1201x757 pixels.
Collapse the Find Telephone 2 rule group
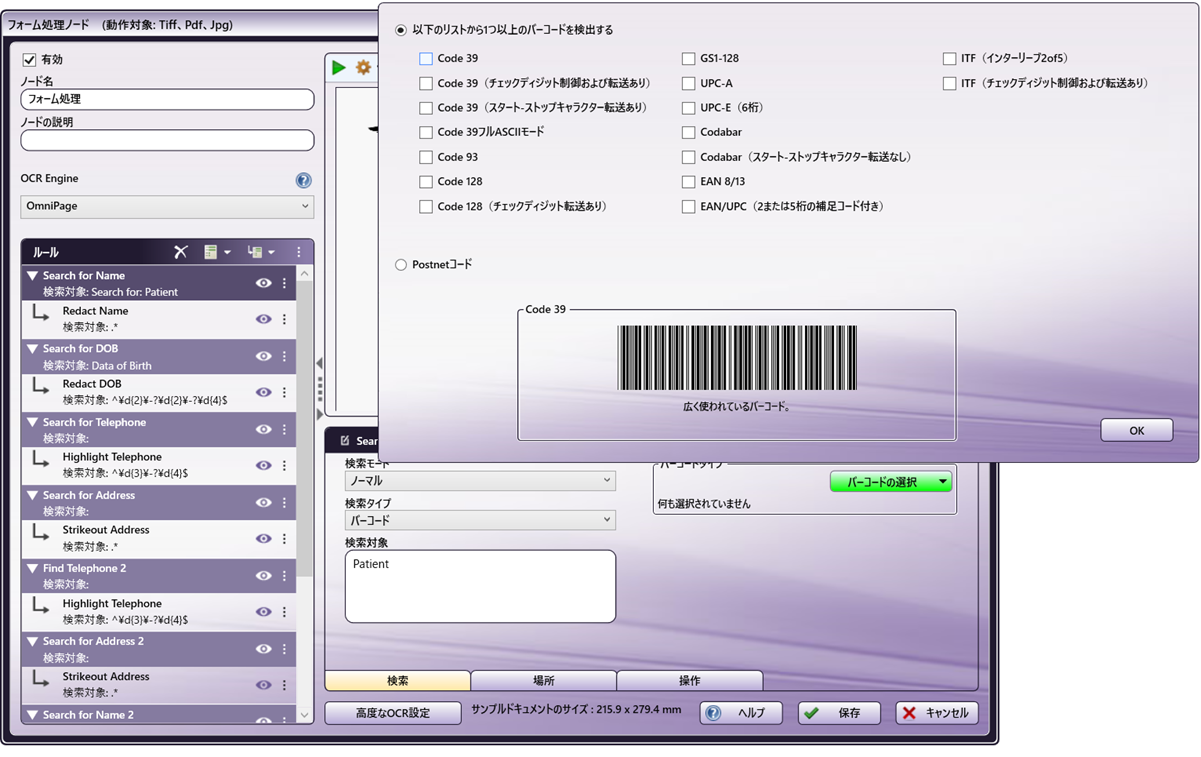coord(32,568)
